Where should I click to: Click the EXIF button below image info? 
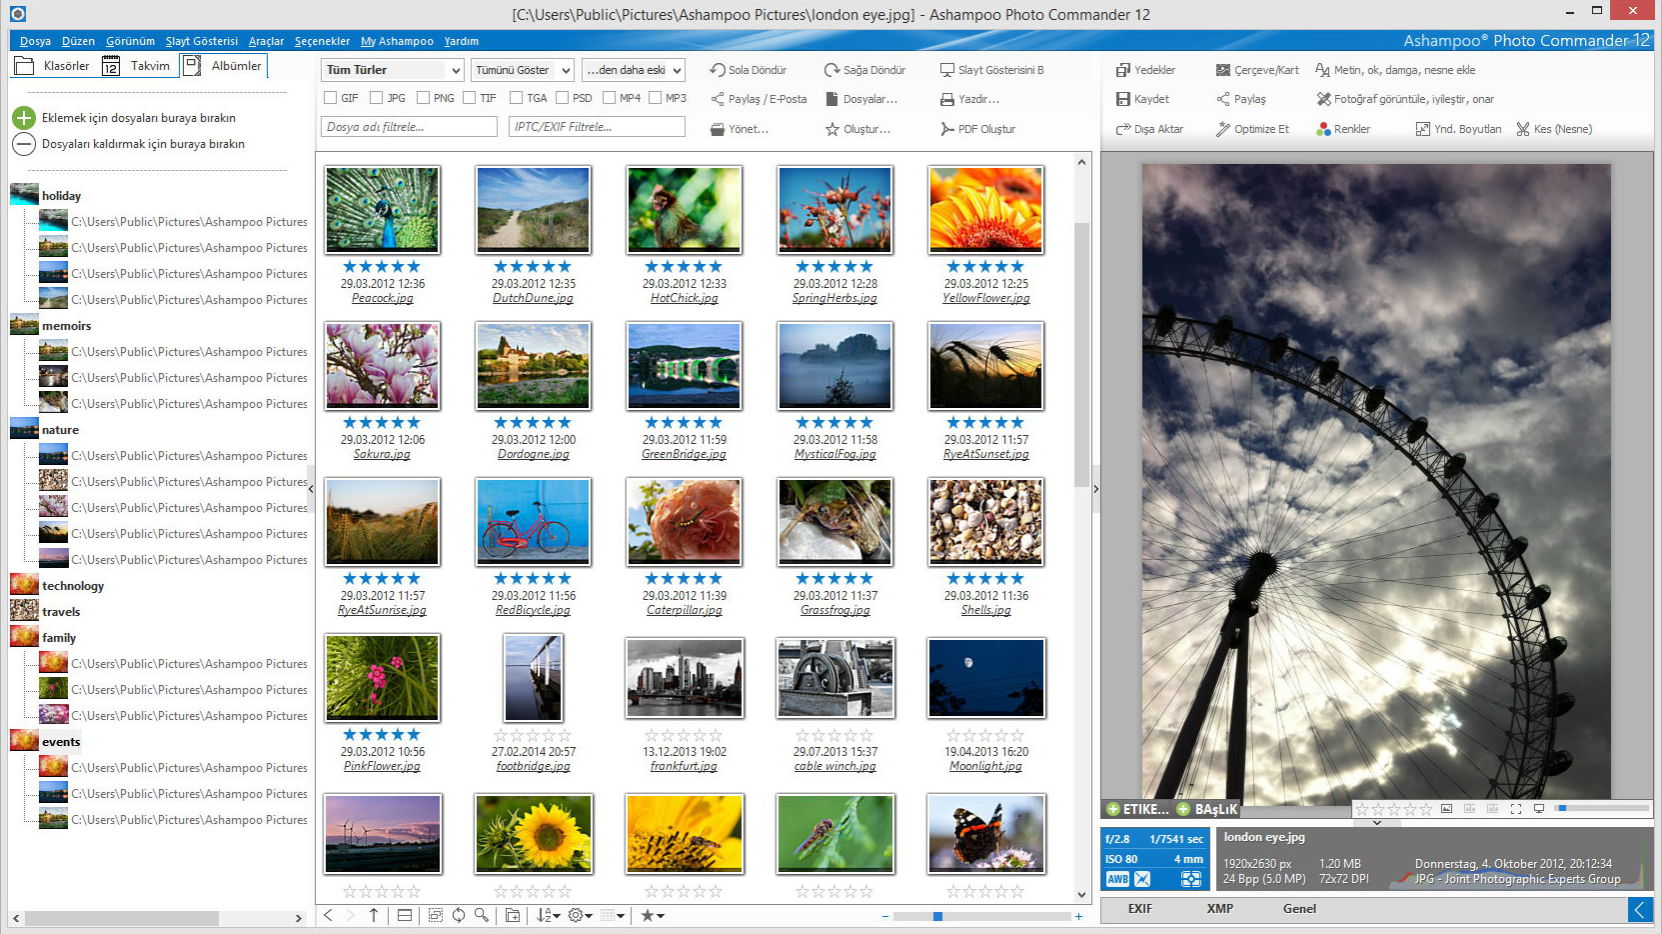click(1140, 909)
